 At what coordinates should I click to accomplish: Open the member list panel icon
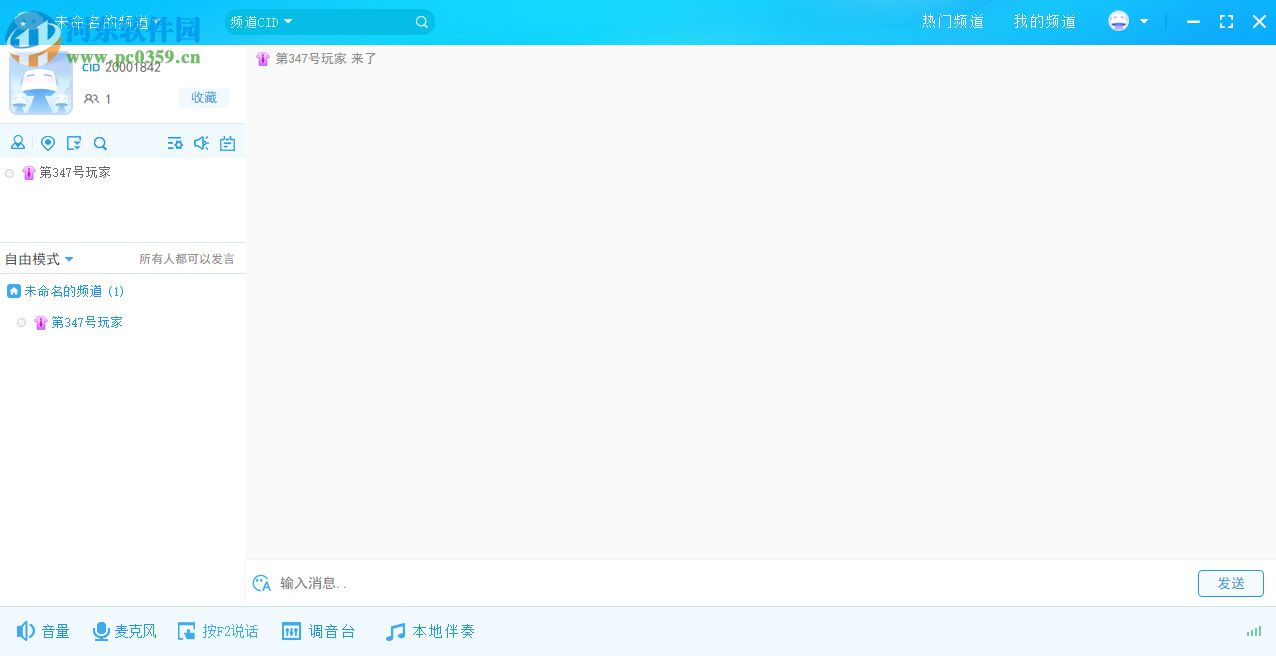[18, 142]
